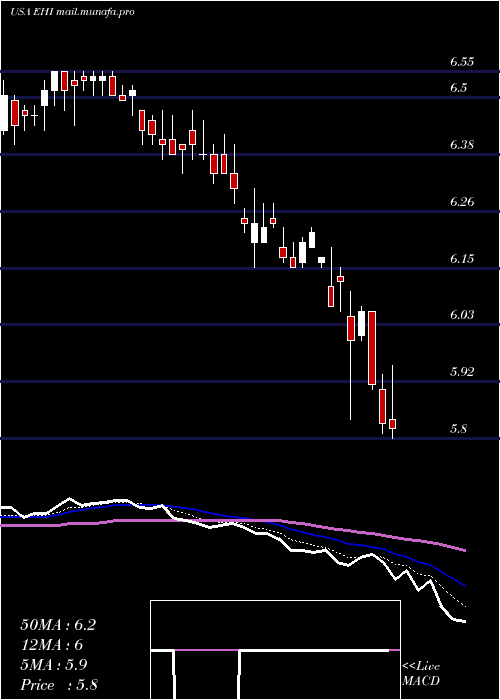Click the last red candlestick near 5.8
Screen dimensions: 500x700
coord(393,424)
